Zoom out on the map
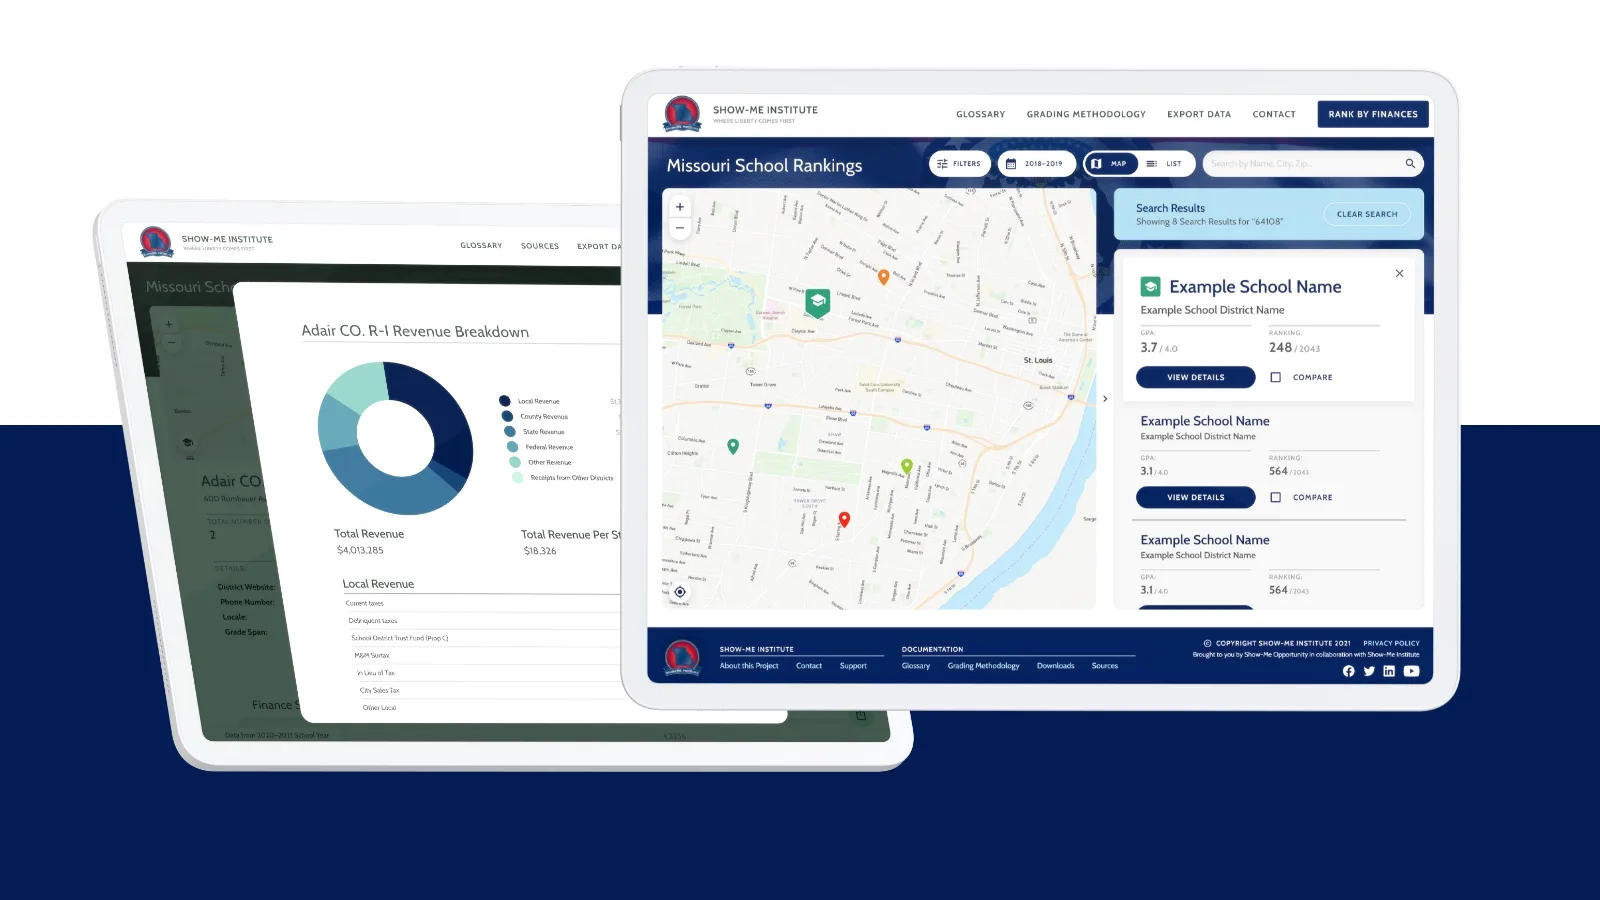1600x900 pixels. click(680, 228)
